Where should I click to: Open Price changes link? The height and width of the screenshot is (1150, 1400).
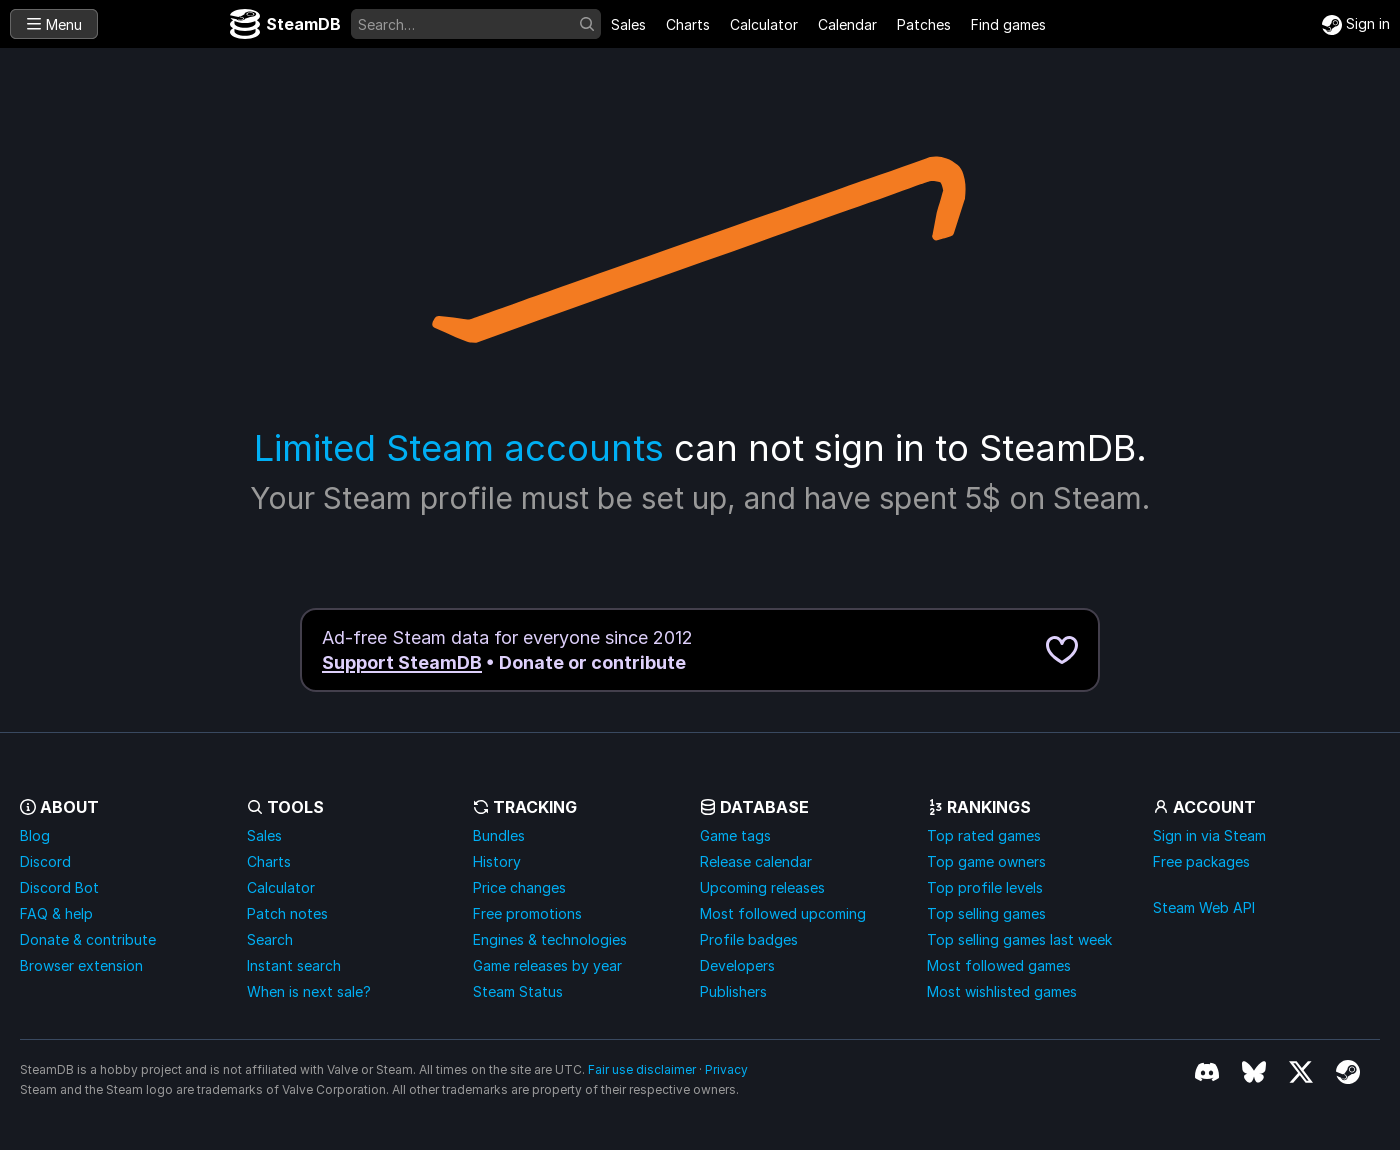coord(519,888)
